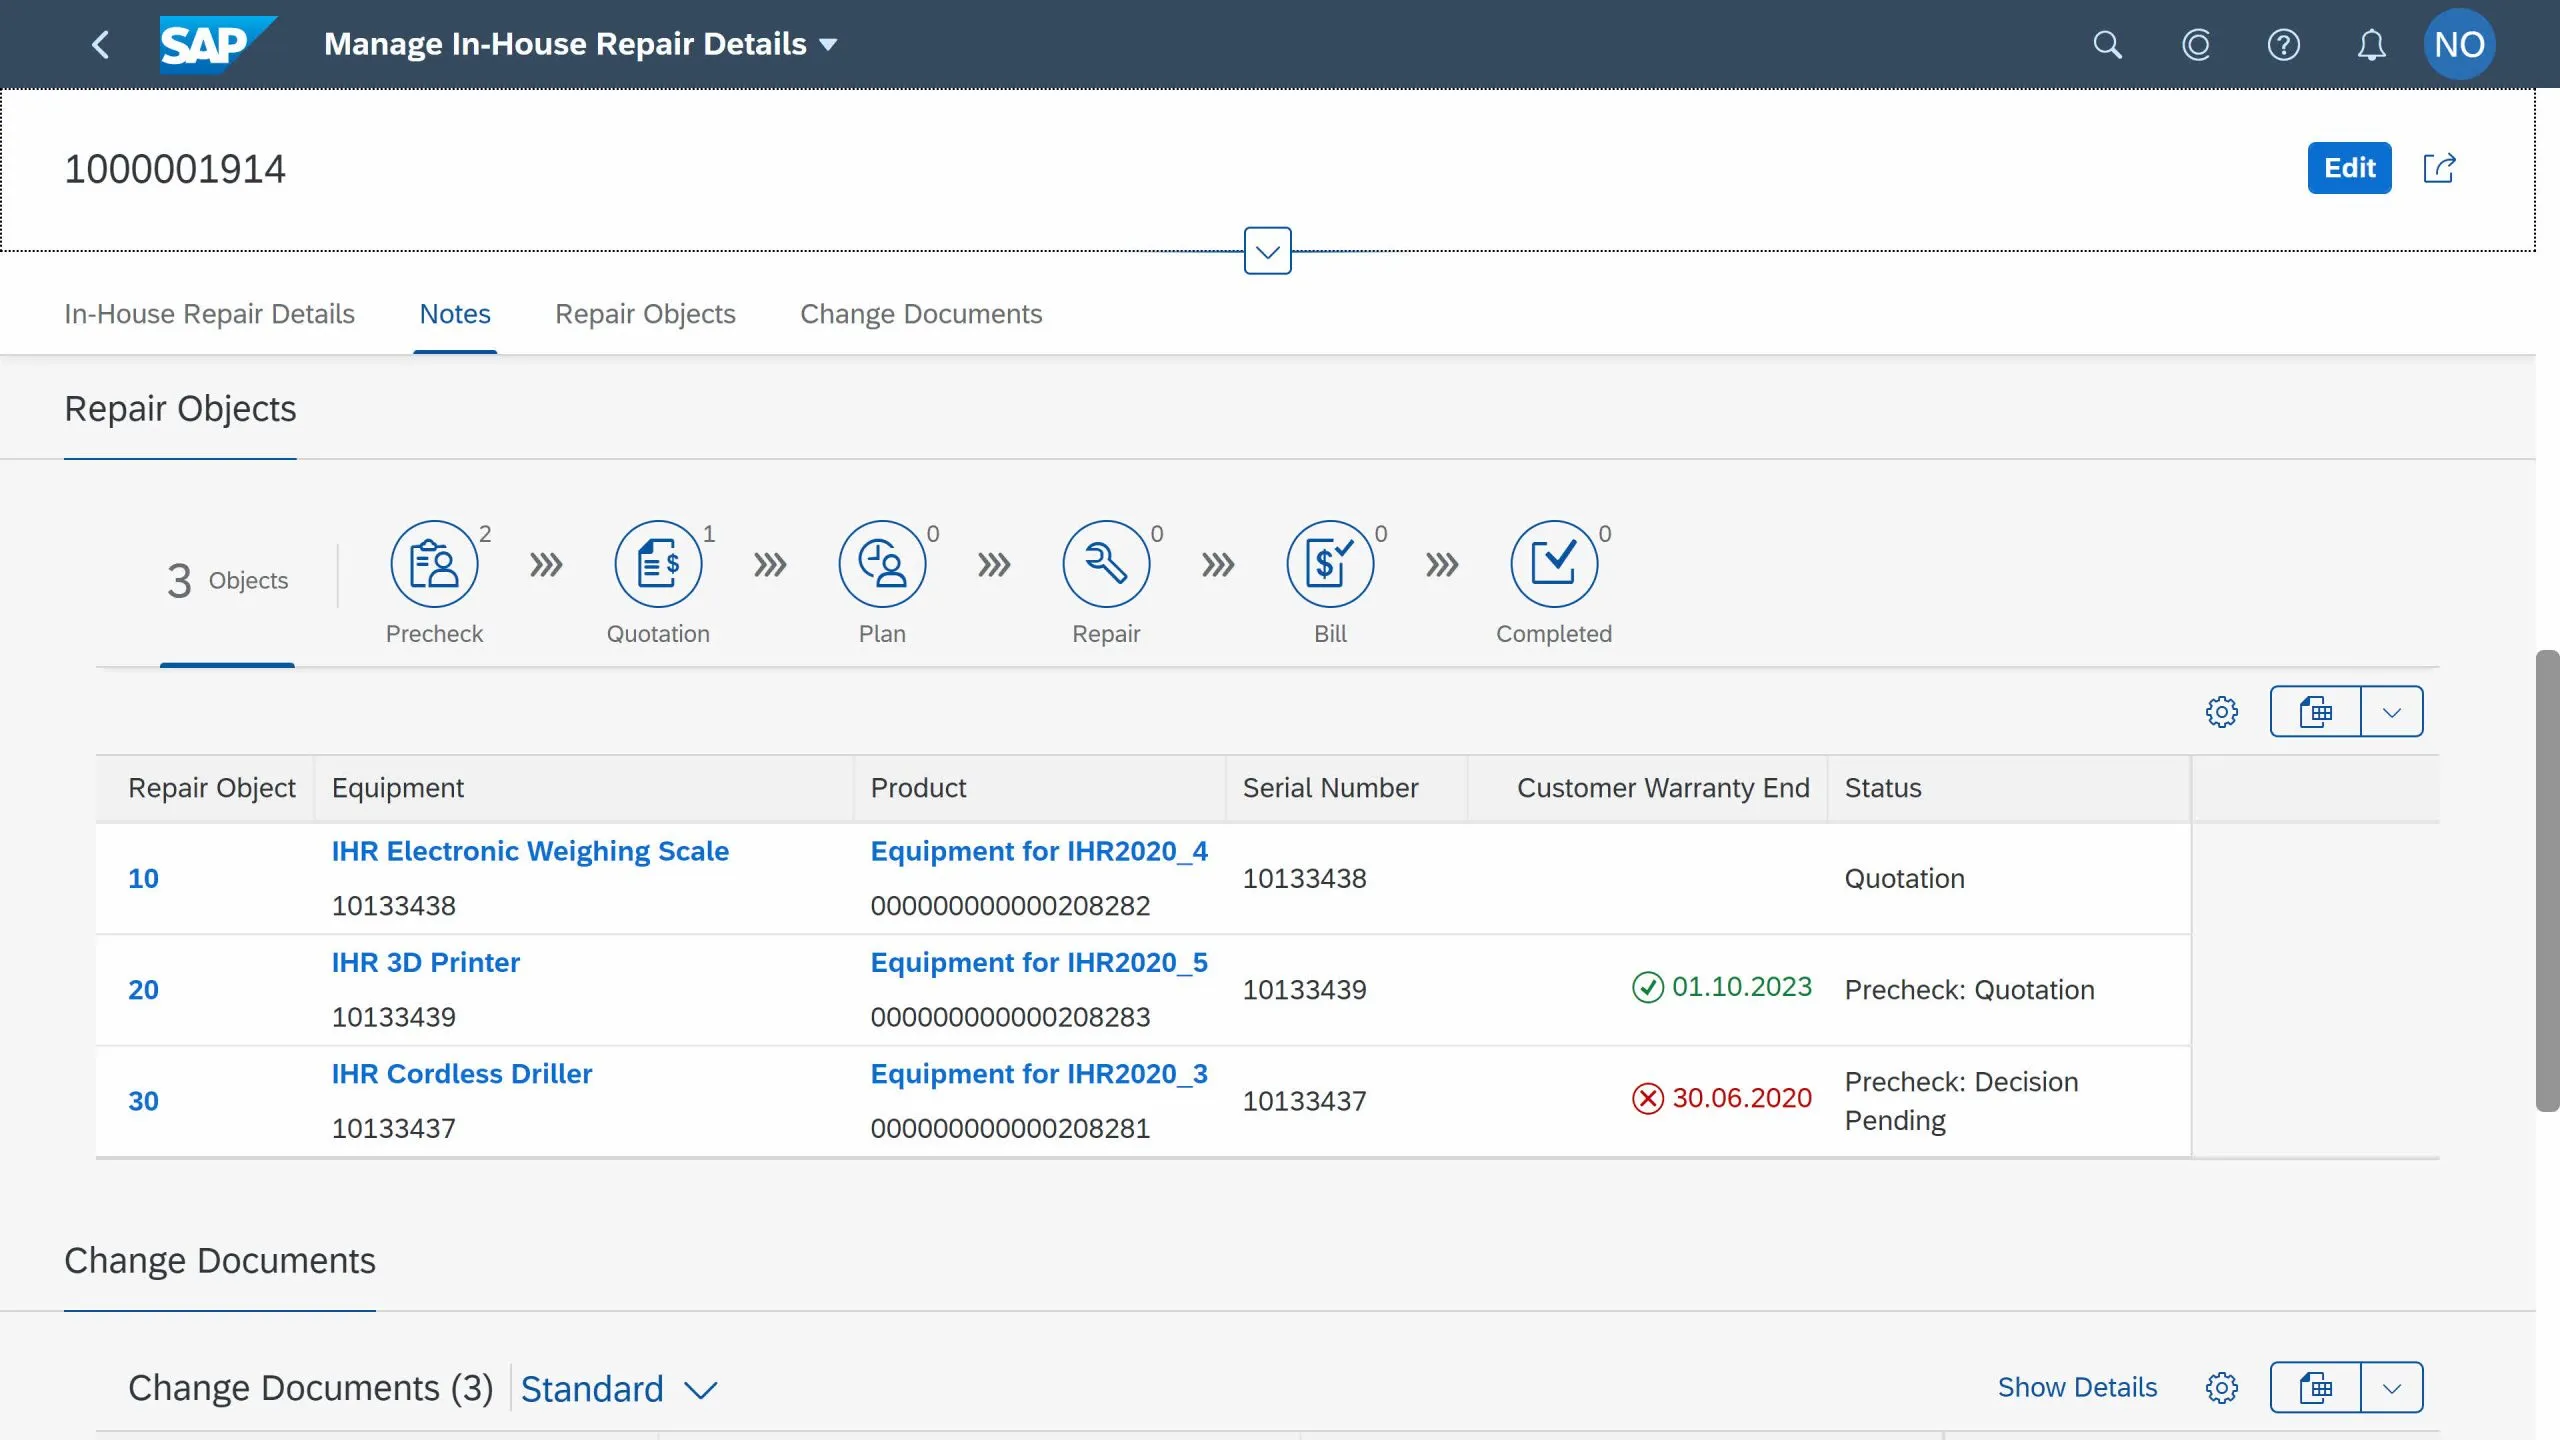
Task: Click the Precheck process step icon
Action: pos(434,564)
